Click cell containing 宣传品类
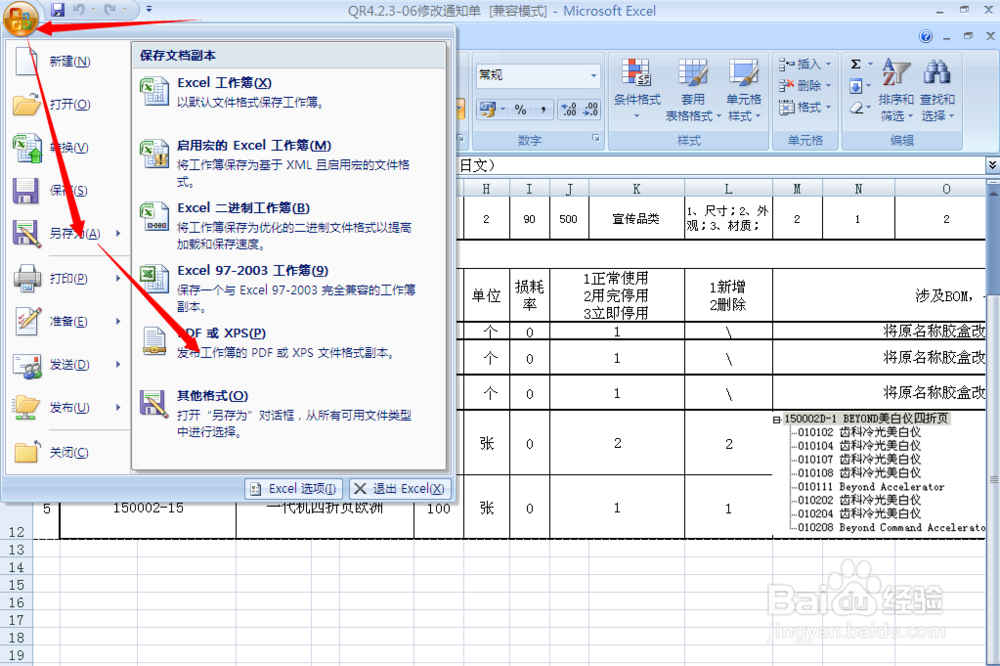The image size is (1000, 666). point(636,219)
